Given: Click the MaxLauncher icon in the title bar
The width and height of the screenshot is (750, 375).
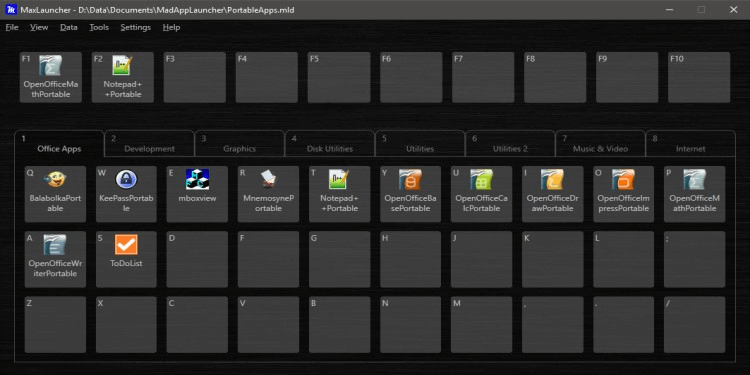Looking at the screenshot, I should tap(11, 10).
